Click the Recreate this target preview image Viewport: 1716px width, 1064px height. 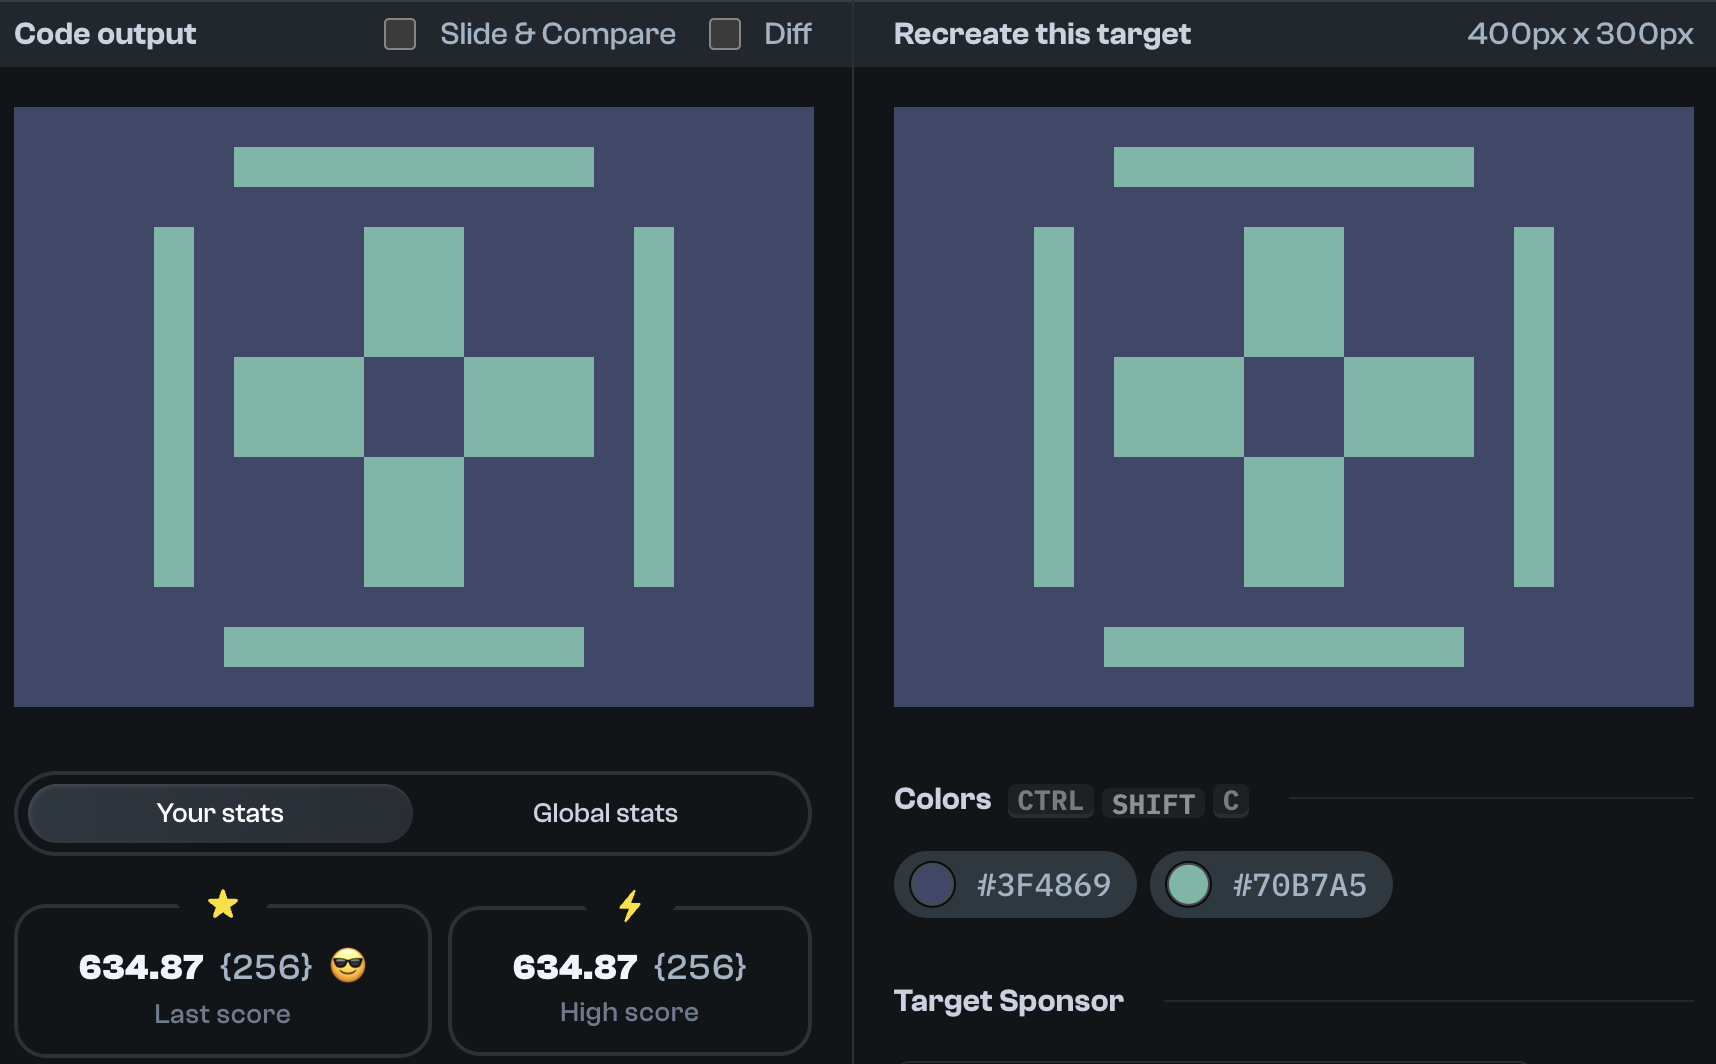[x=1294, y=407]
